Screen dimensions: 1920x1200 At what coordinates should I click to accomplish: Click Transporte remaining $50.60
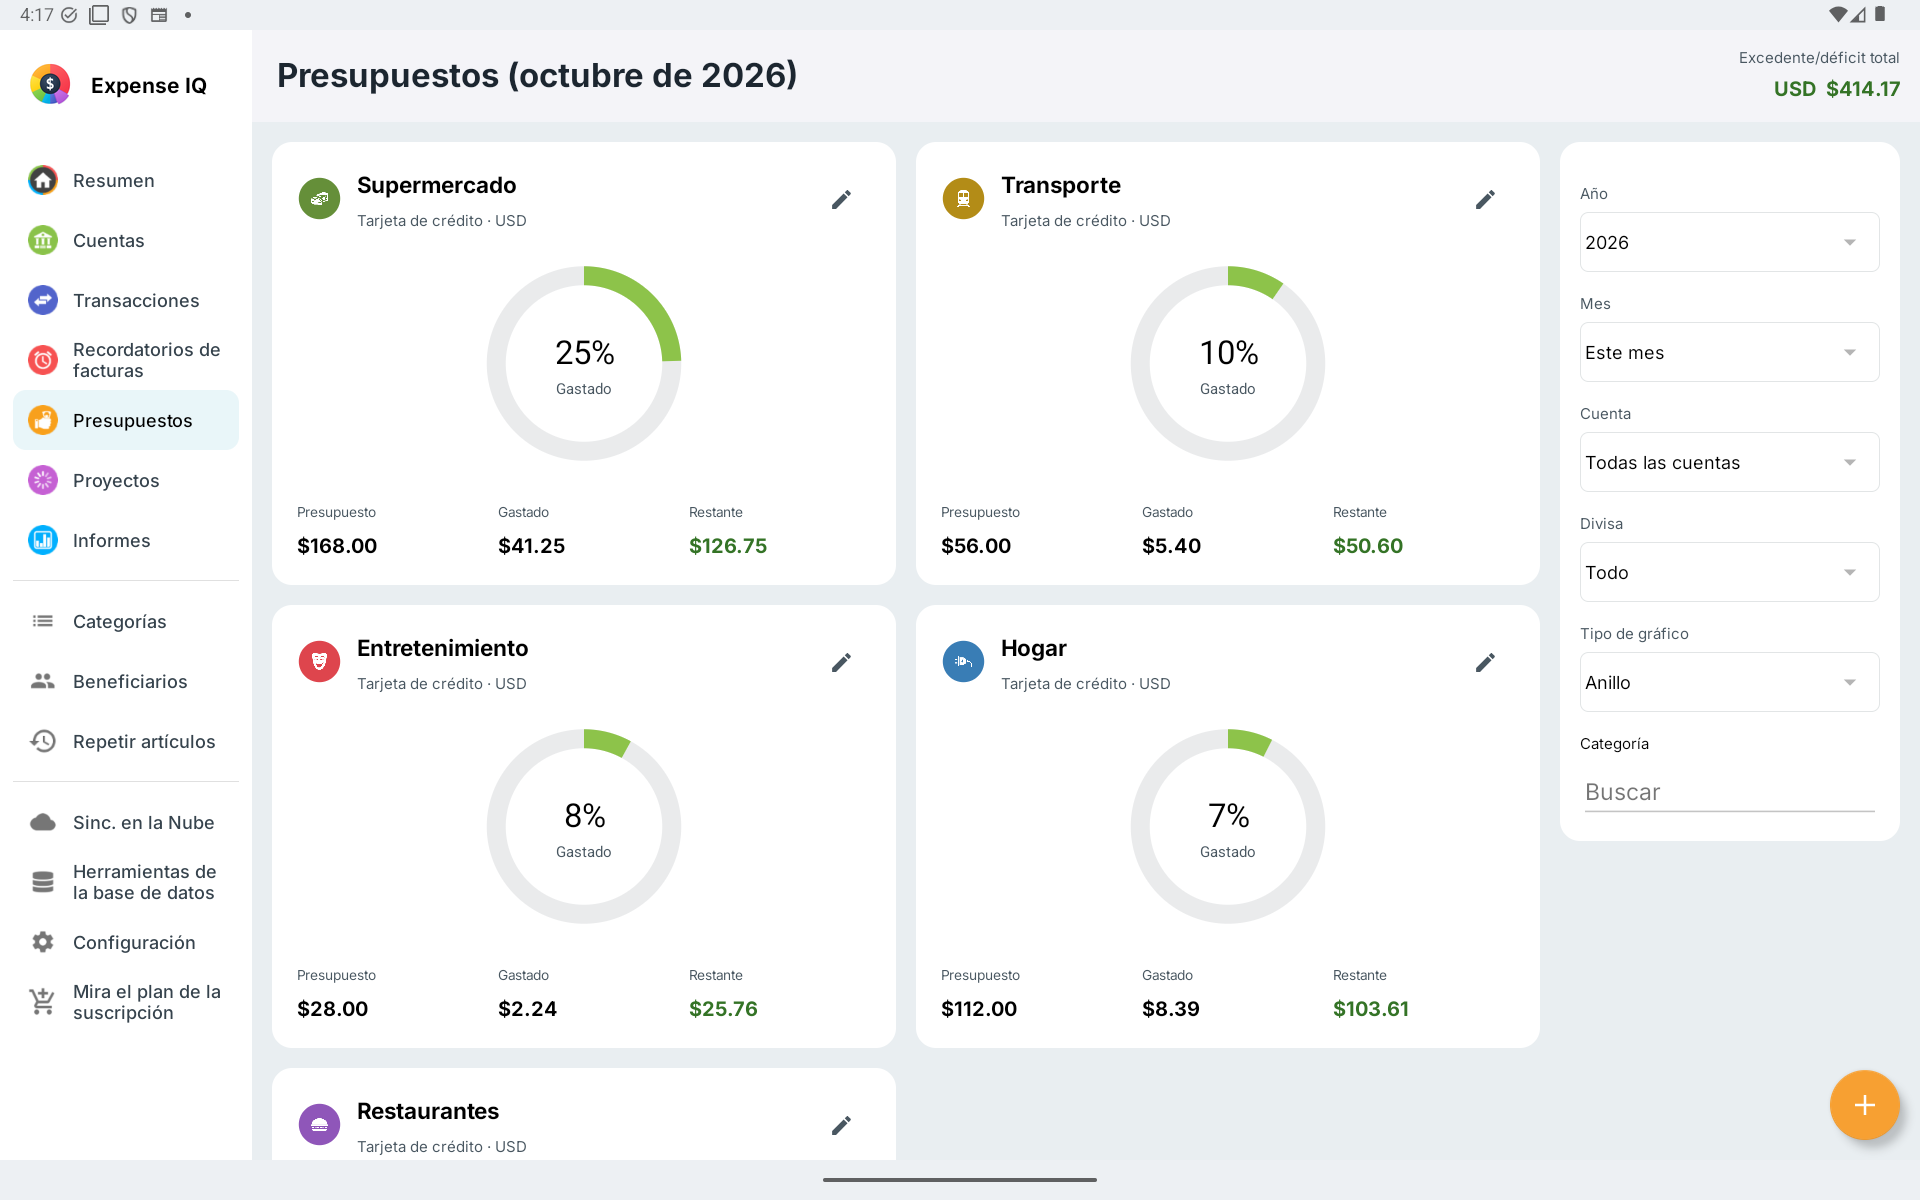(x=1368, y=546)
